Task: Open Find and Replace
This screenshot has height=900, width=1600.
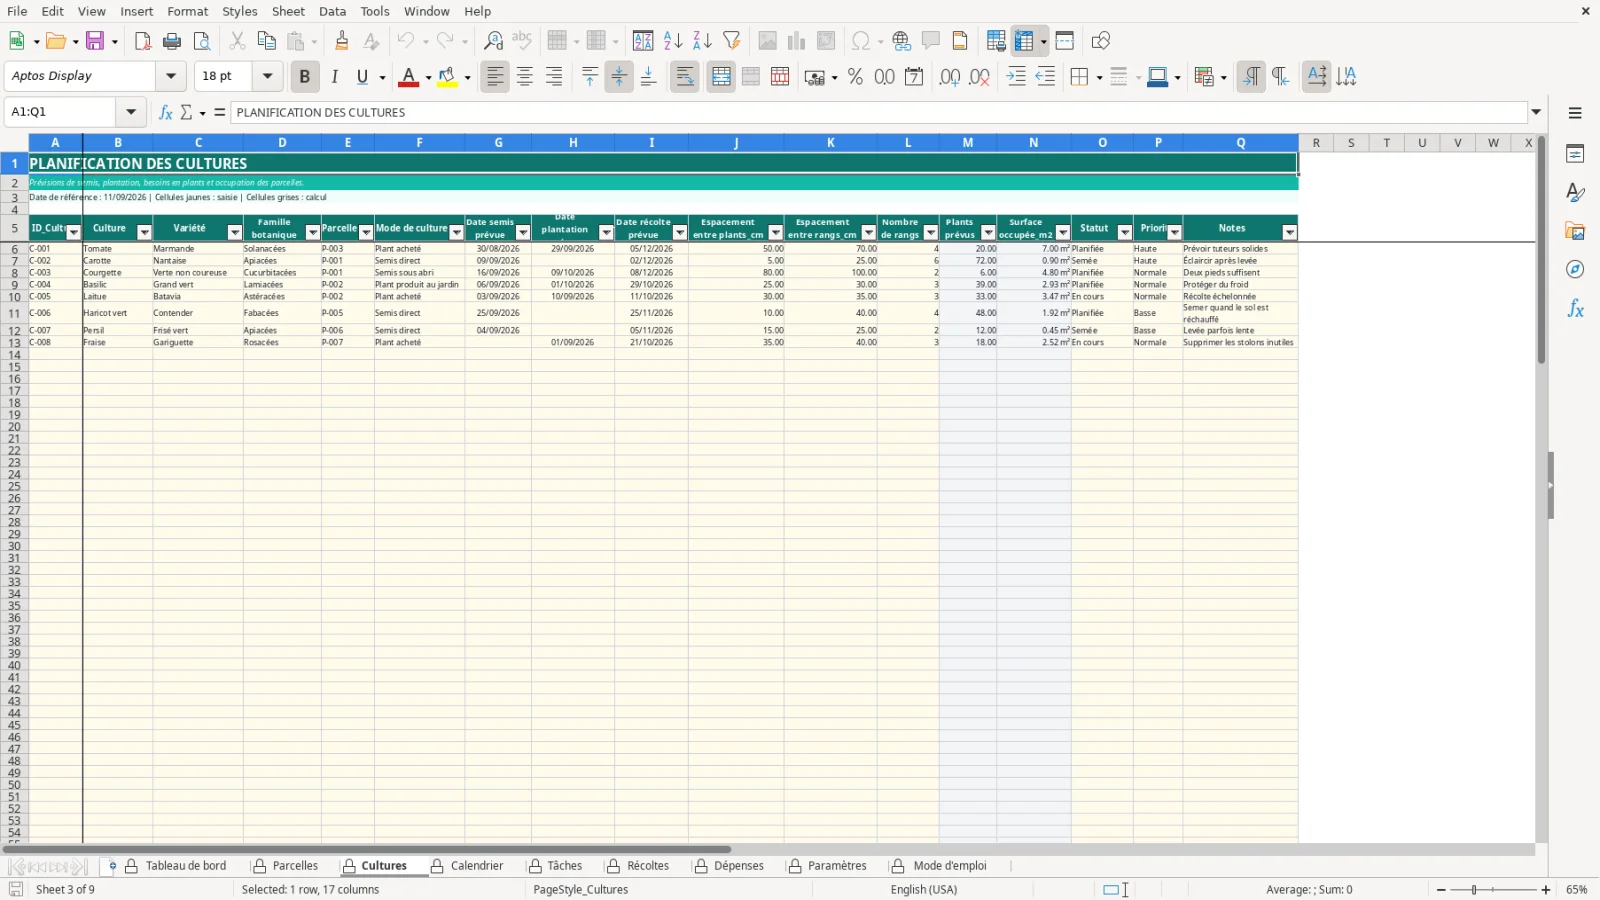Action: [493, 41]
